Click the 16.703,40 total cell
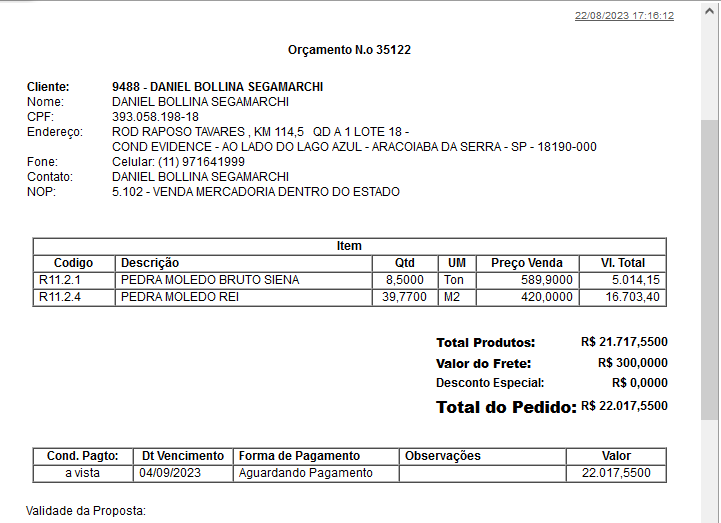 tap(632, 297)
